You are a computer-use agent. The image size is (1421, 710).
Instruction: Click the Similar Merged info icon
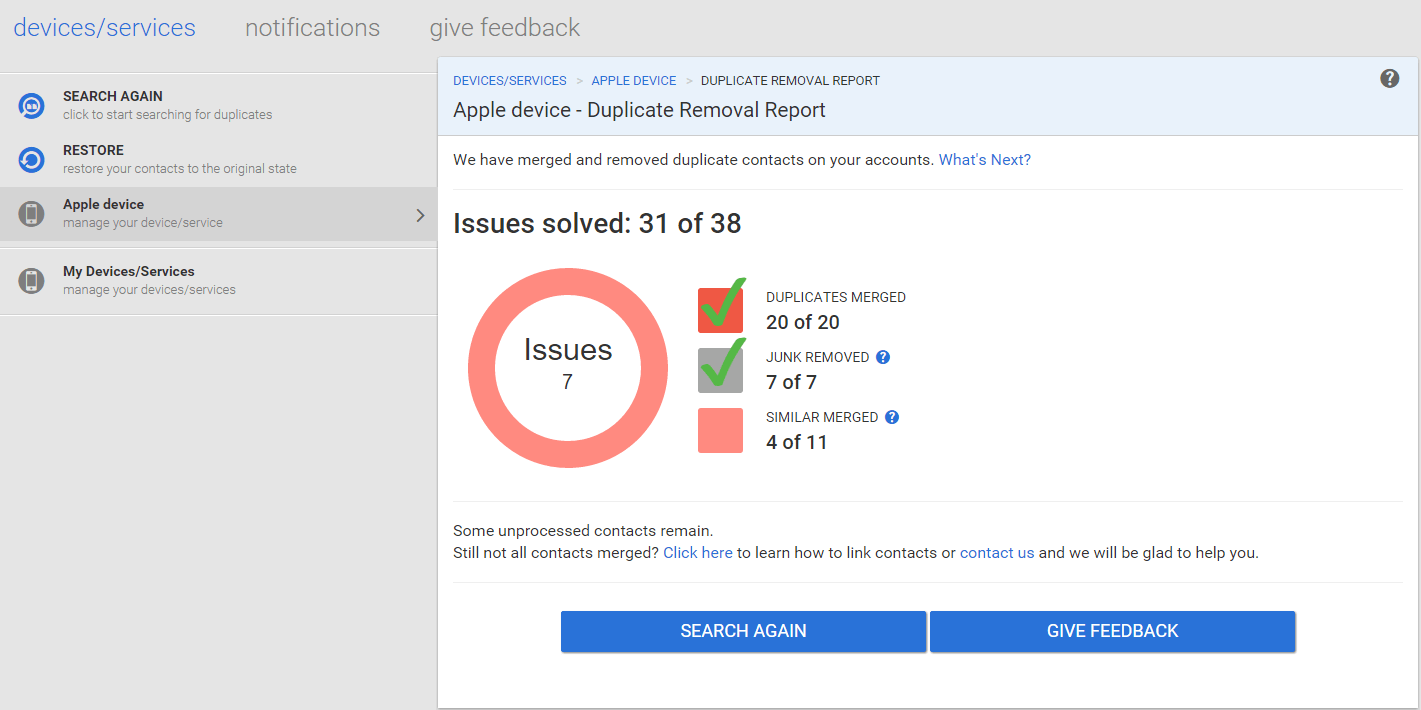pos(892,417)
